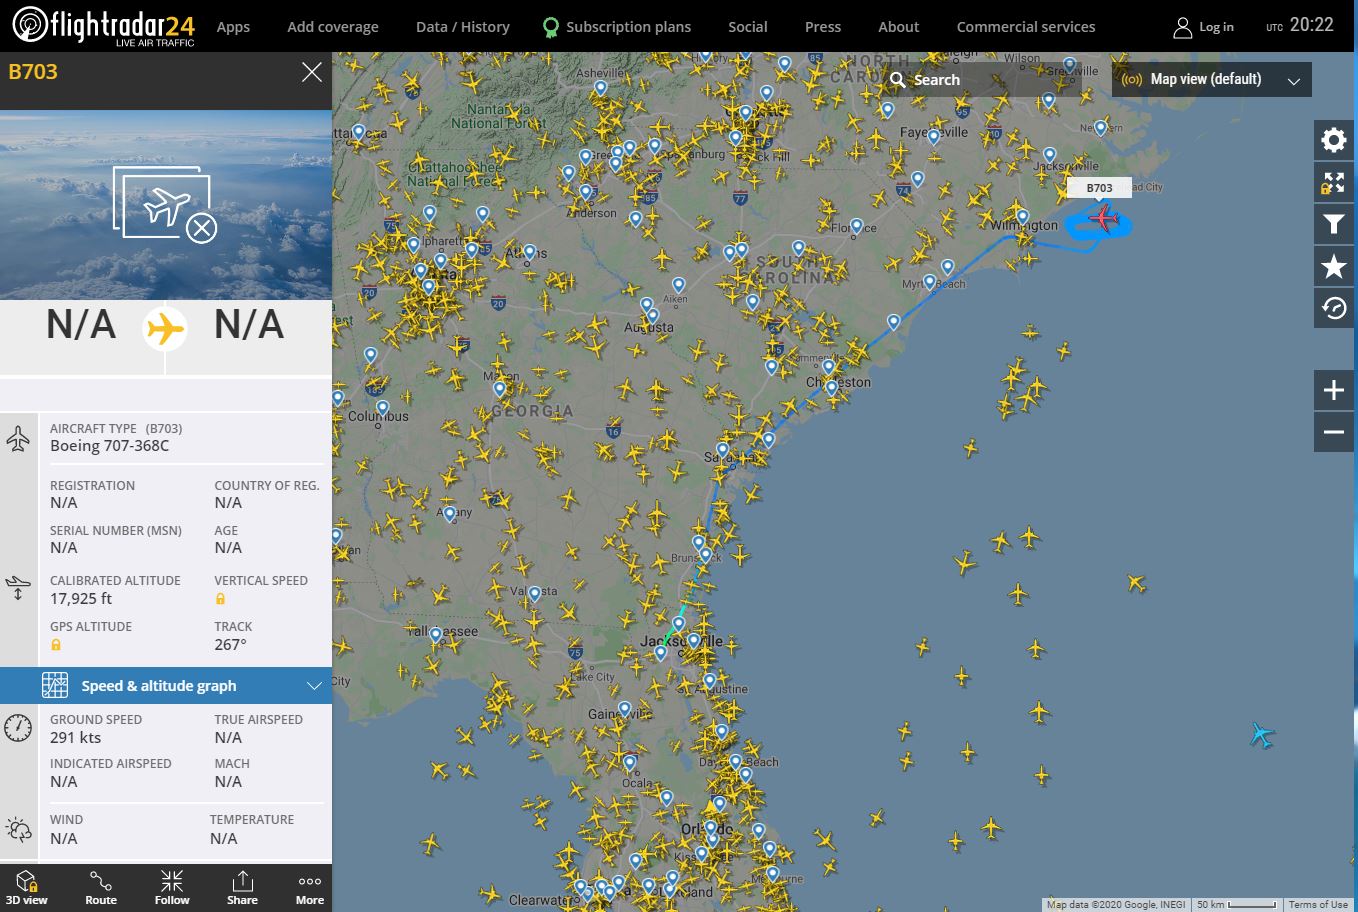The width and height of the screenshot is (1358, 912).
Task: Click the wind weather icon
Action: (x=18, y=829)
